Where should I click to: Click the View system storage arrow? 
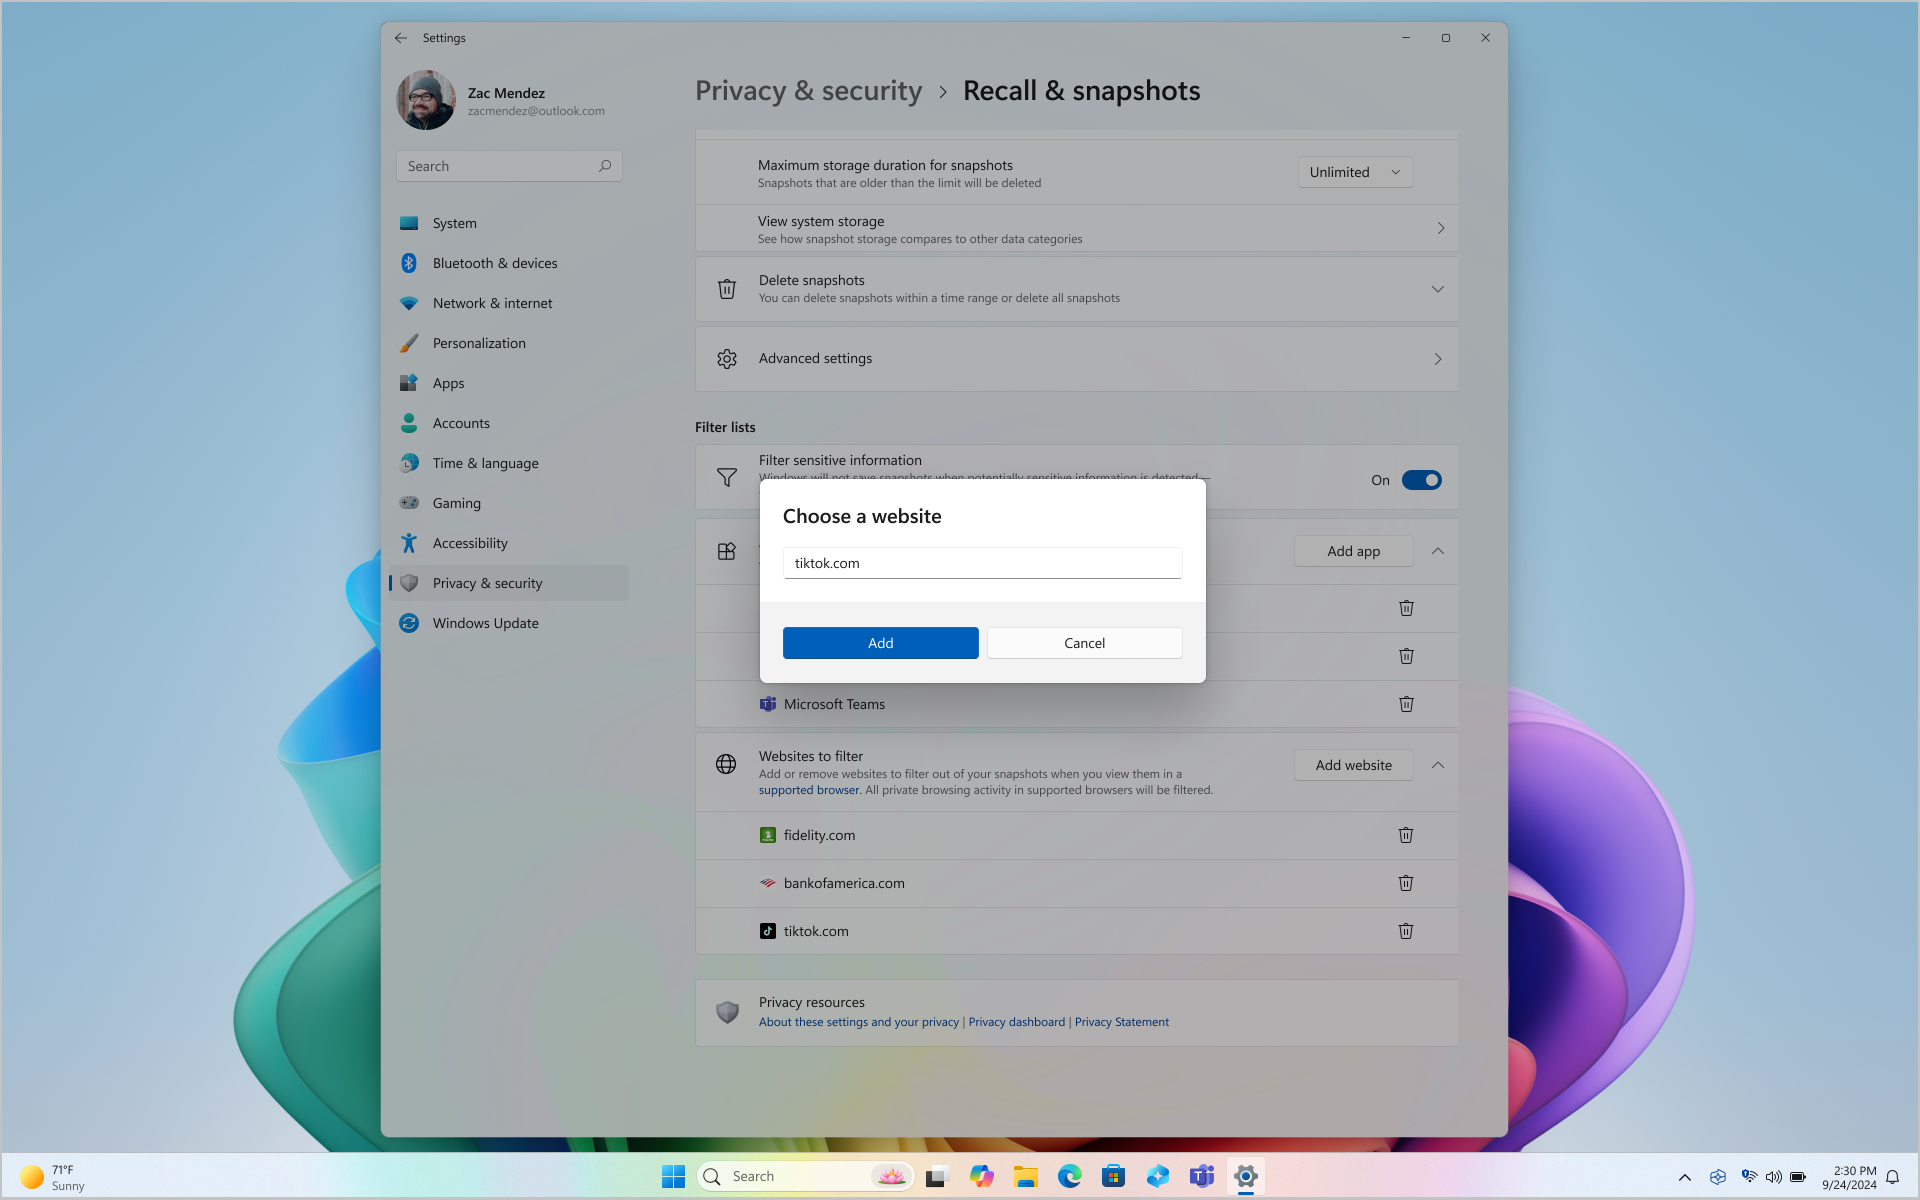[x=1440, y=227]
